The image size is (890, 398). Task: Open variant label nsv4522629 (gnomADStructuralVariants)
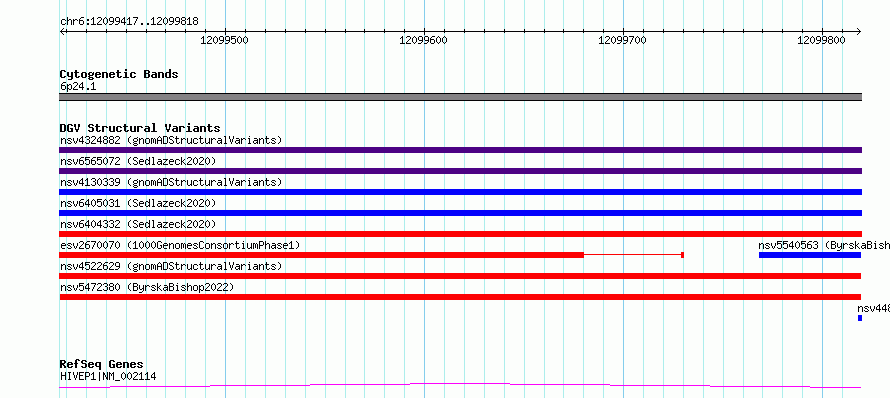tap(171, 266)
